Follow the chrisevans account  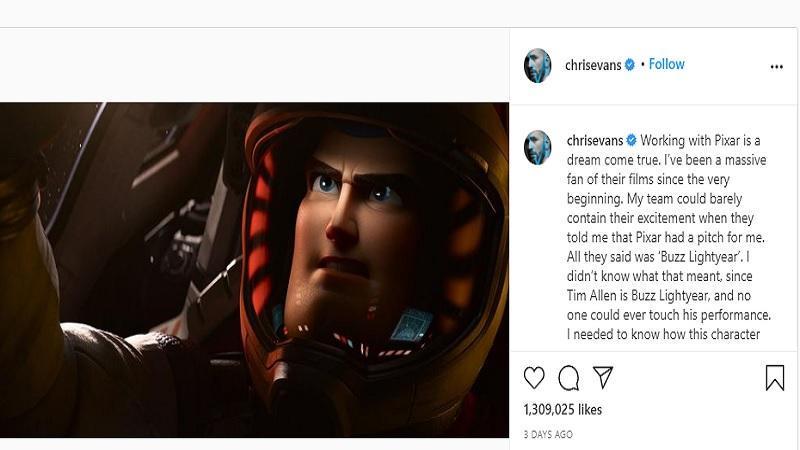(666, 64)
